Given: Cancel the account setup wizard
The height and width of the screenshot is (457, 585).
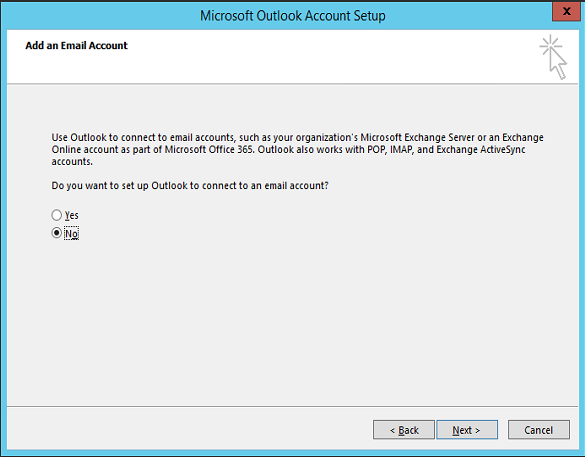Looking at the screenshot, I should coord(538,430).
